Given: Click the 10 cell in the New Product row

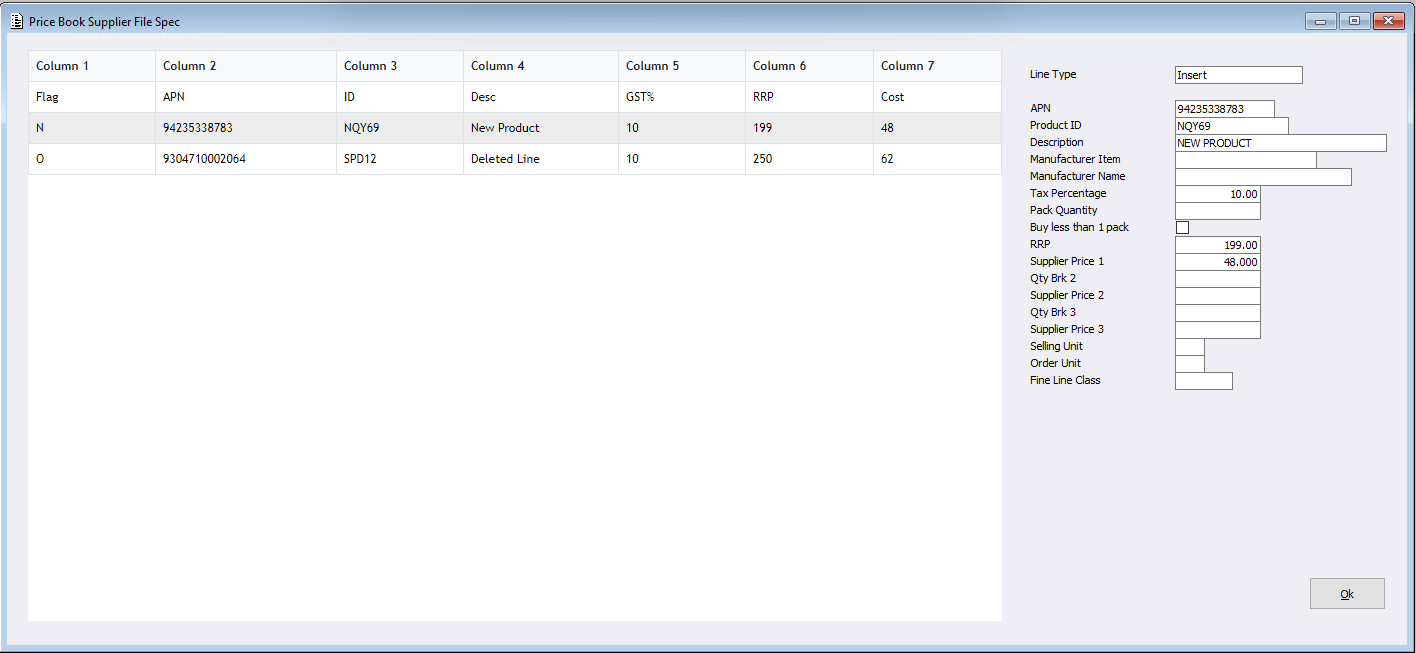Looking at the screenshot, I should coord(682,128).
